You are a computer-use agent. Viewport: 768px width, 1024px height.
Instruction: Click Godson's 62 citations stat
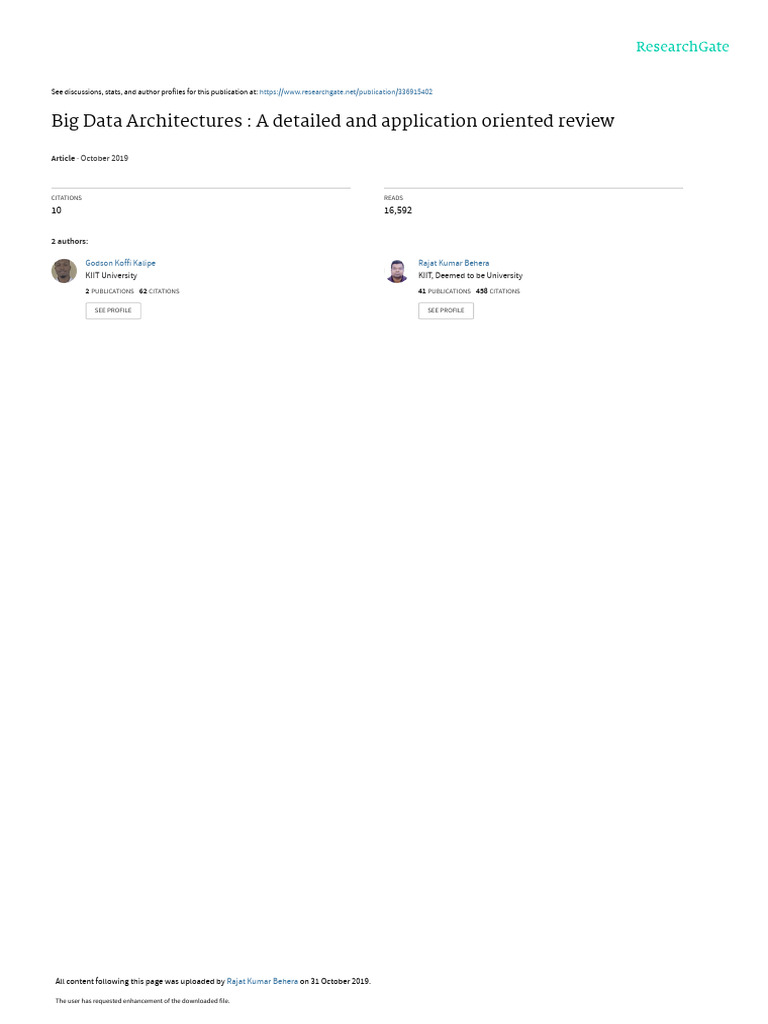coord(159,291)
